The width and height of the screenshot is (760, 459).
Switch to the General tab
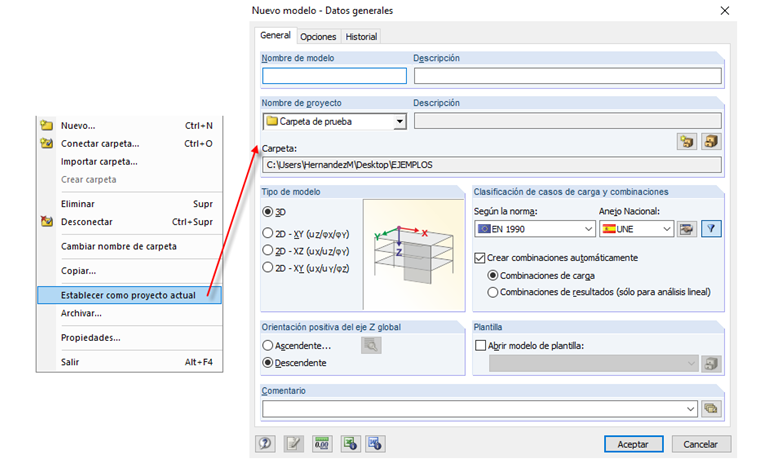275,35
